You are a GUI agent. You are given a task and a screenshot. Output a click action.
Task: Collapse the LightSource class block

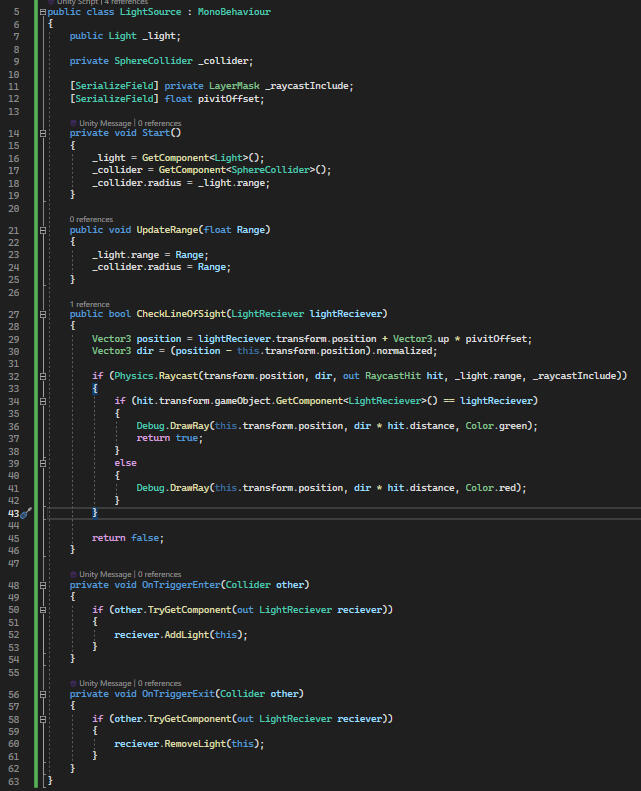[x=42, y=11]
